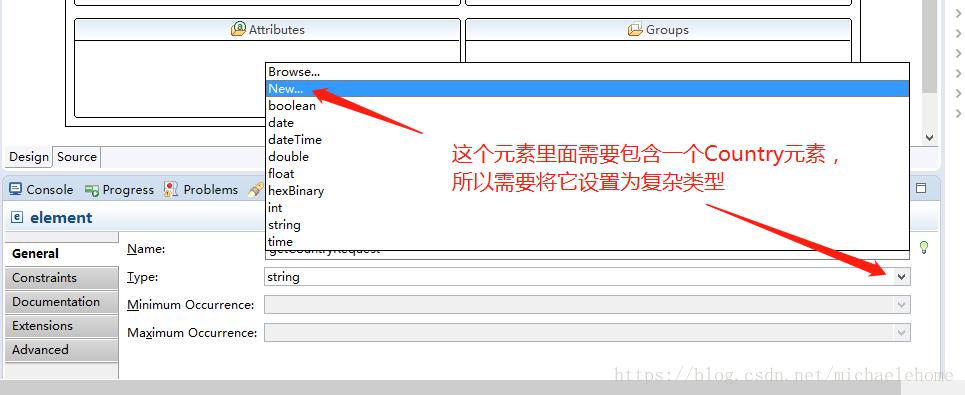Open the Problems view tab
Viewport: 965px width, 395px height.
coord(201,190)
